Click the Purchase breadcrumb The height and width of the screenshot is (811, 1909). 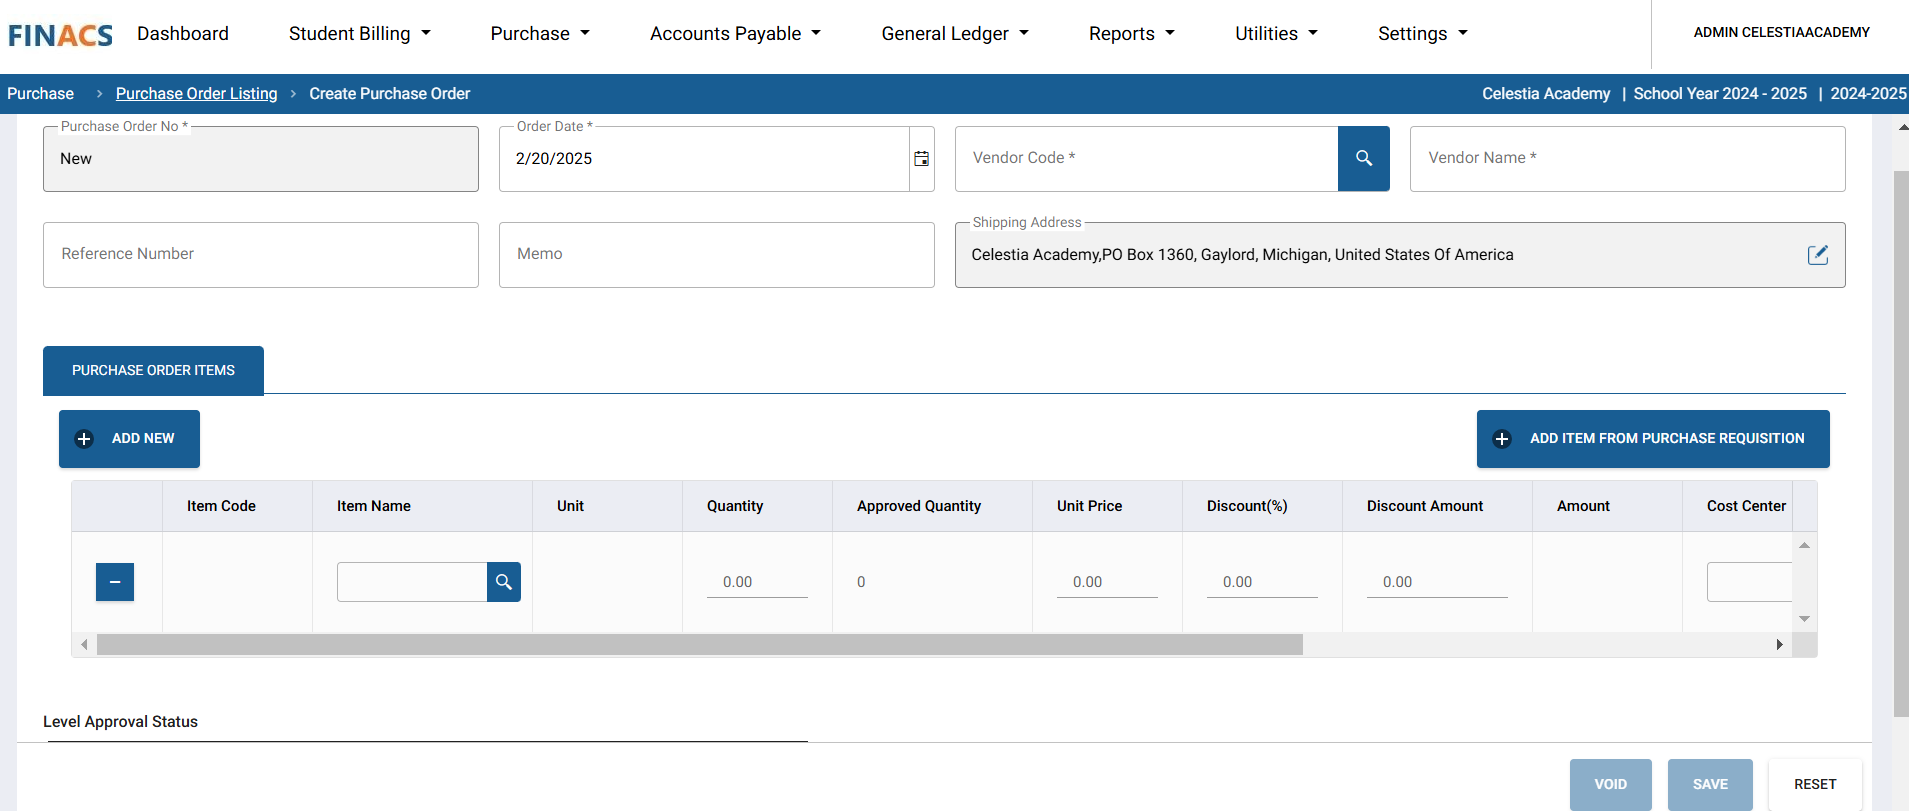click(x=40, y=94)
